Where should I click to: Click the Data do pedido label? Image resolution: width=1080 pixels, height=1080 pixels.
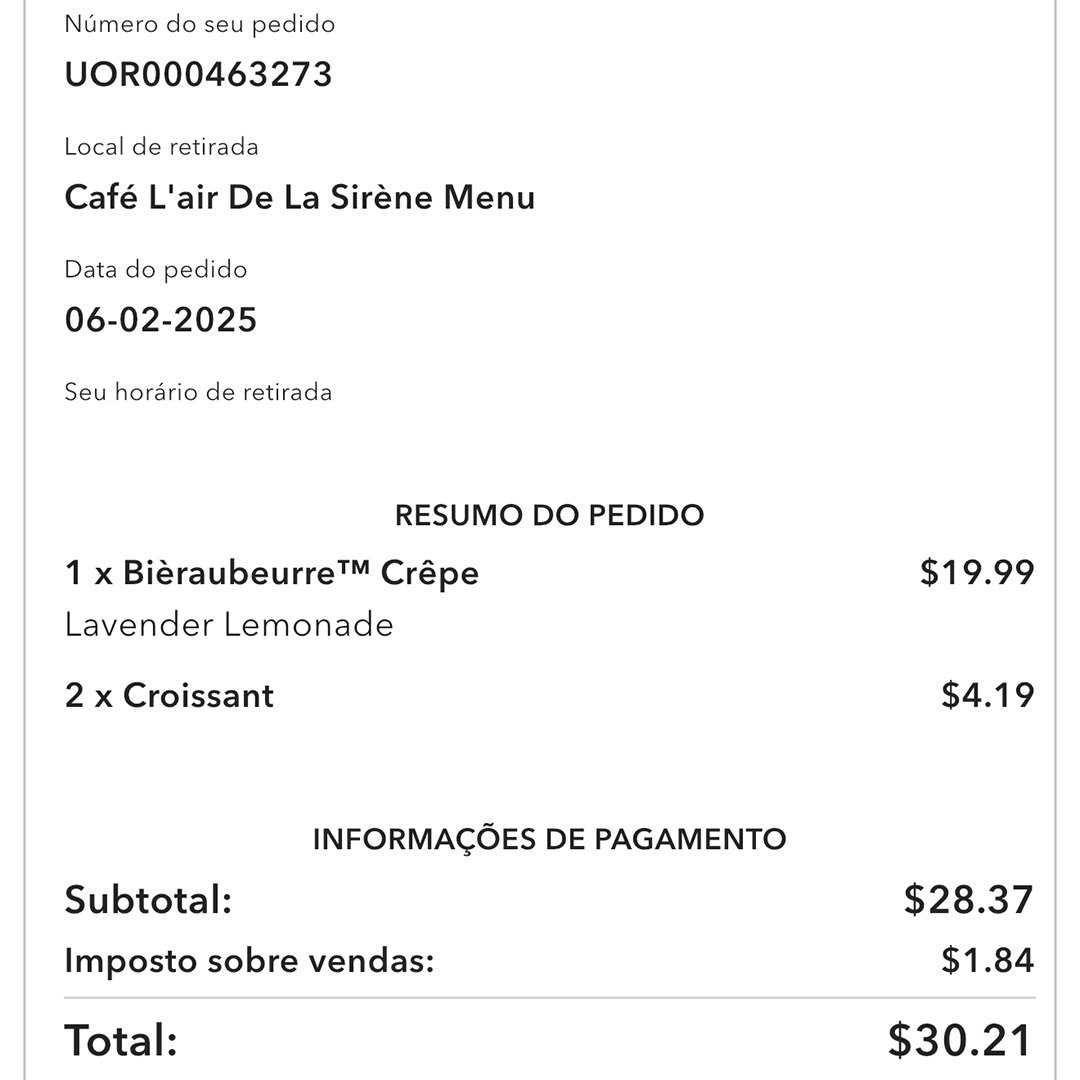(156, 269)
